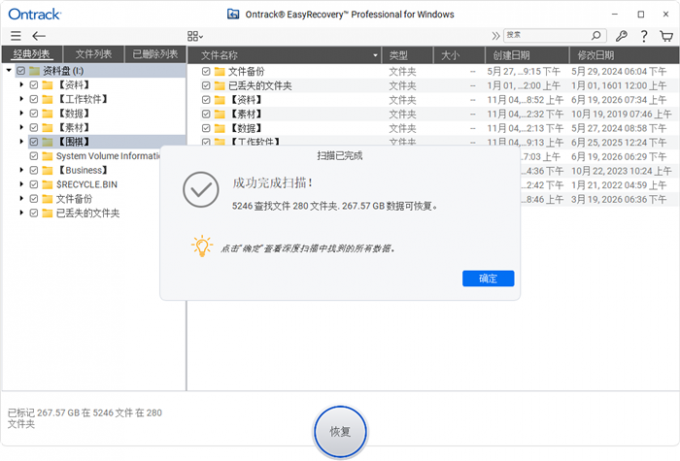Open help question mark icon
The height and width of the screenshot is (461, 680).
pos(644,36)
